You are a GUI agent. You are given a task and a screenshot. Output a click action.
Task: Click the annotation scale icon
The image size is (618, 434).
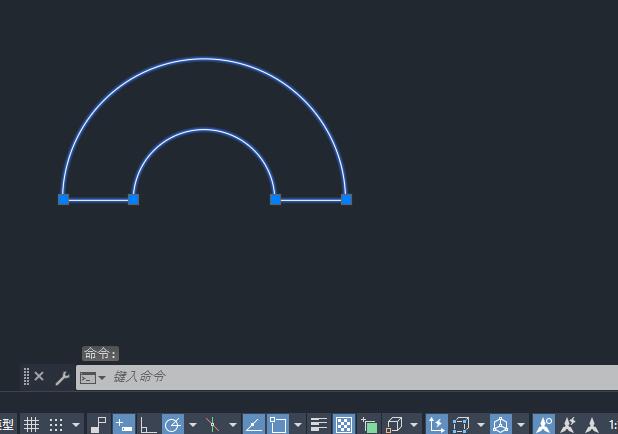click(592, 425)
